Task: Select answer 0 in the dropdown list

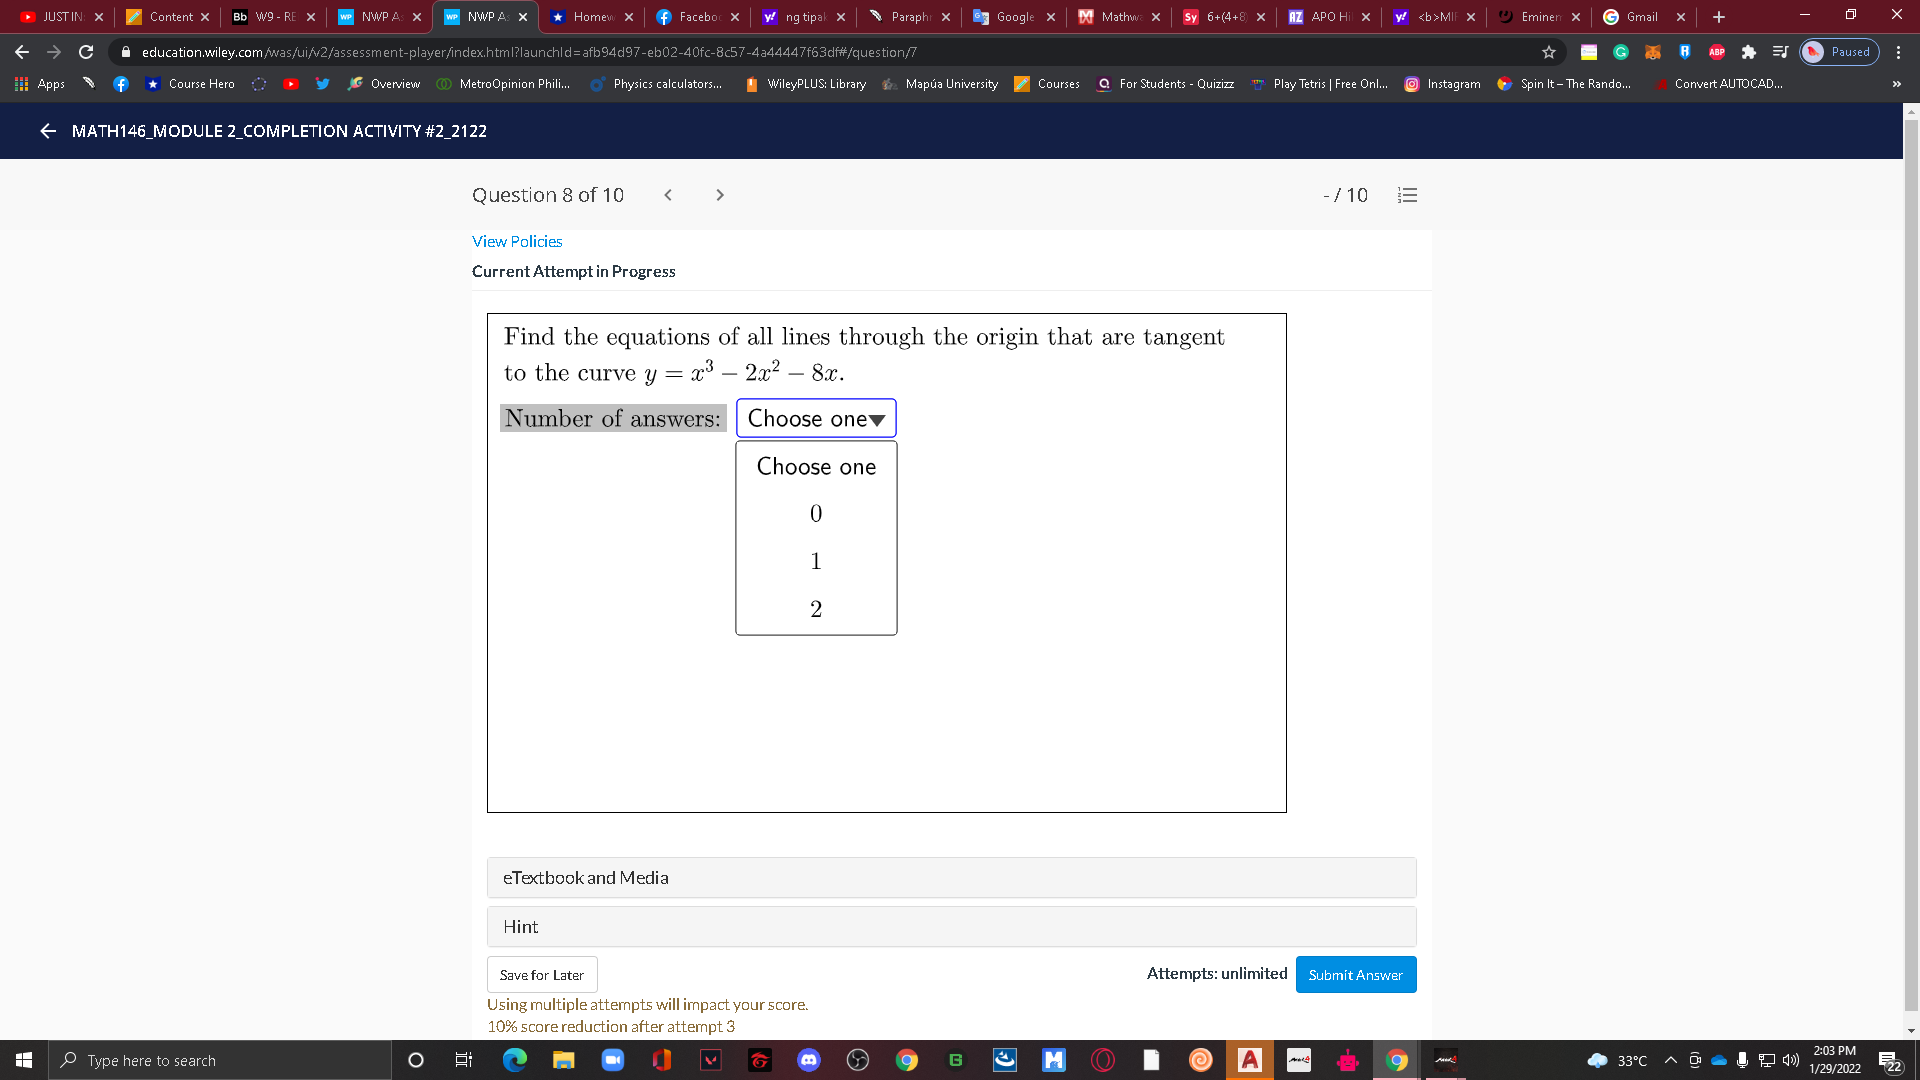Action: 815,514
